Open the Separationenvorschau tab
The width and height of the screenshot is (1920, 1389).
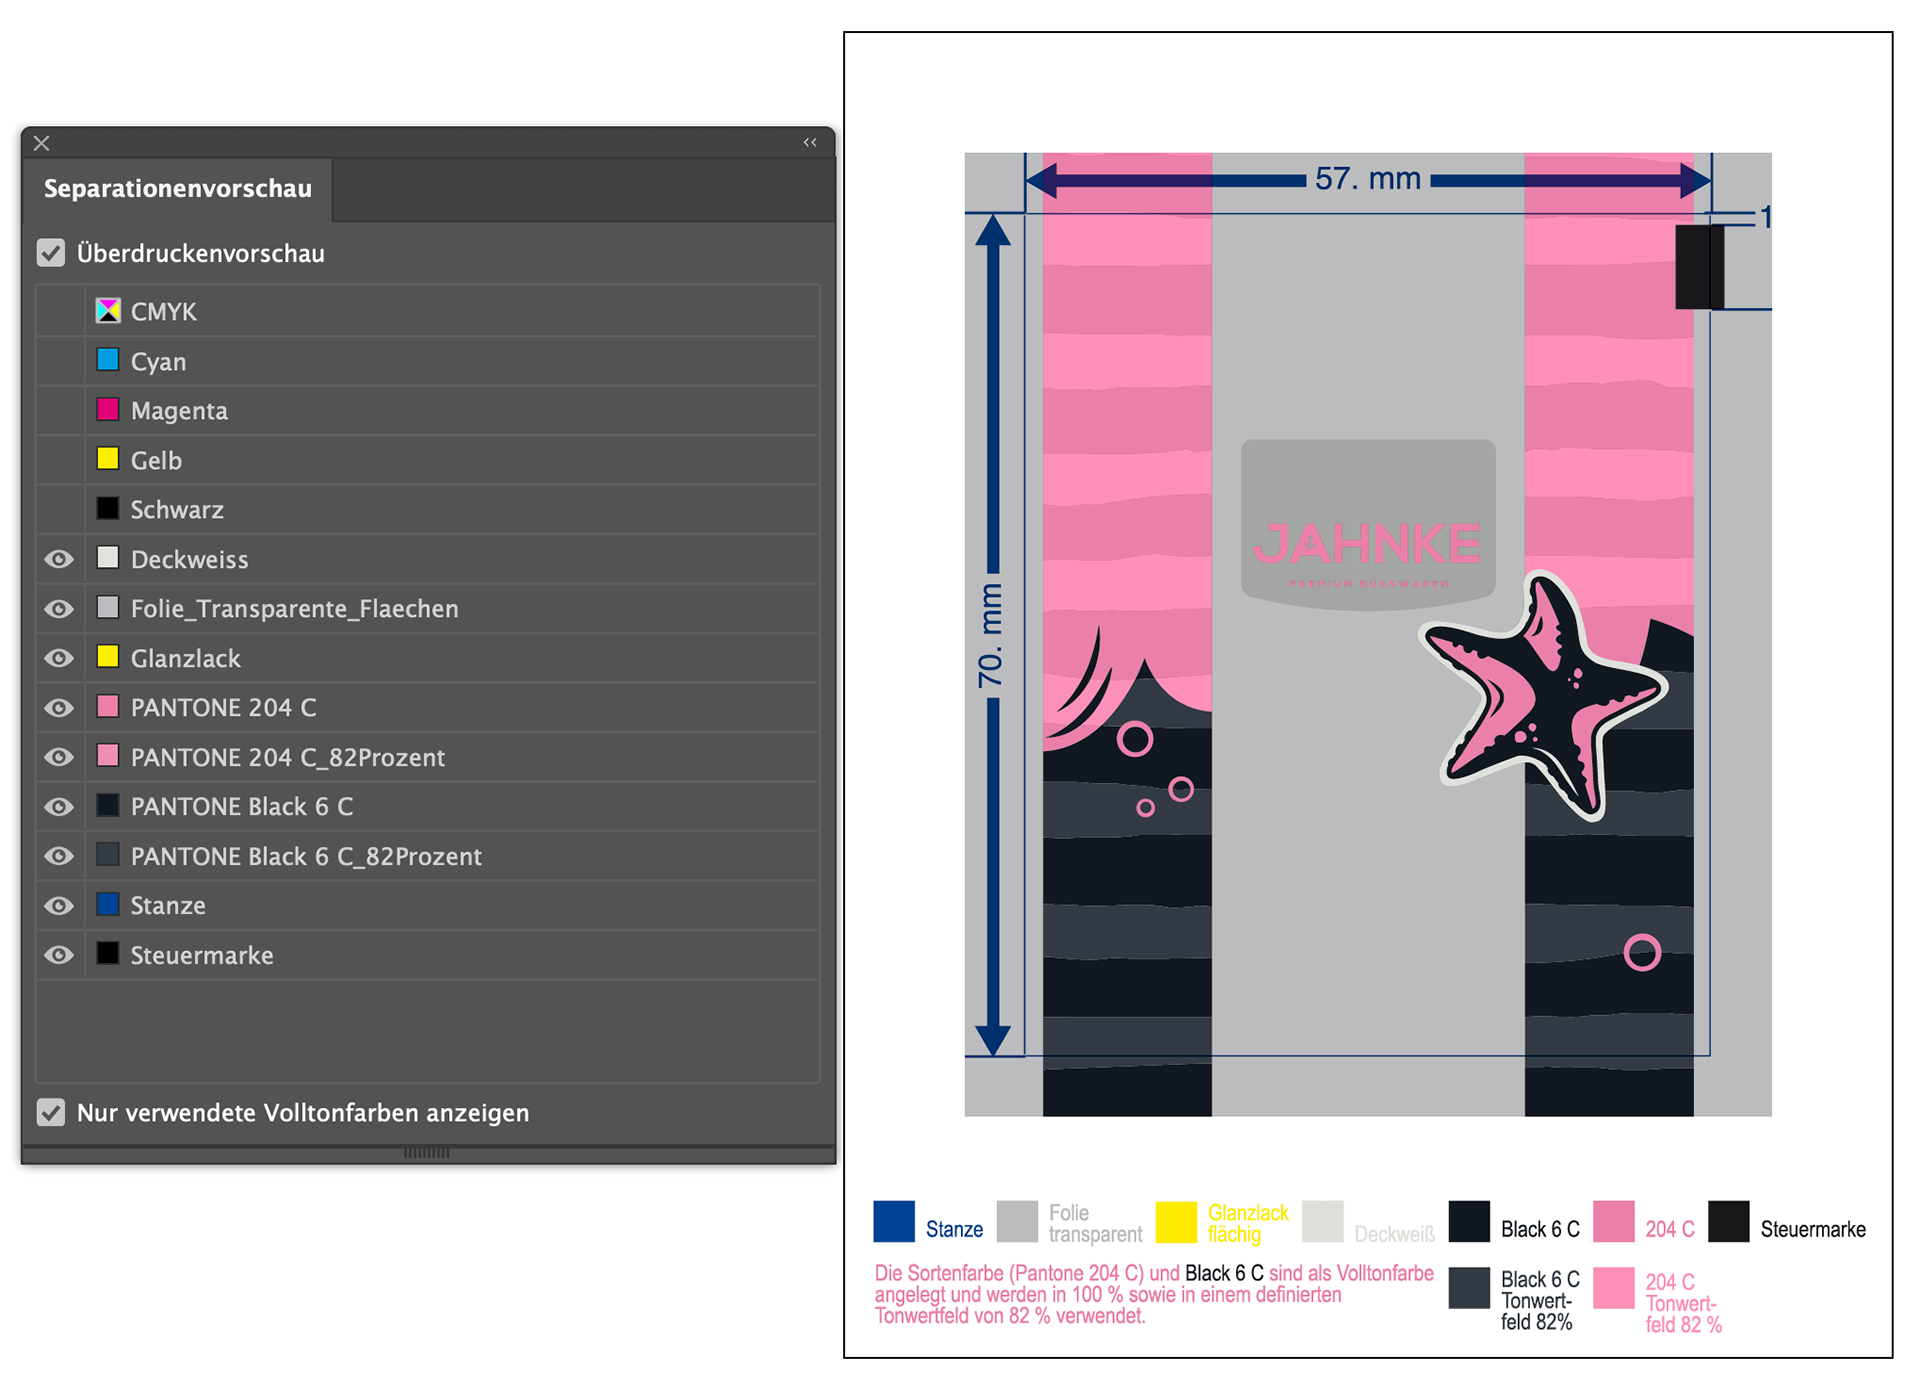tap(178, 189)
